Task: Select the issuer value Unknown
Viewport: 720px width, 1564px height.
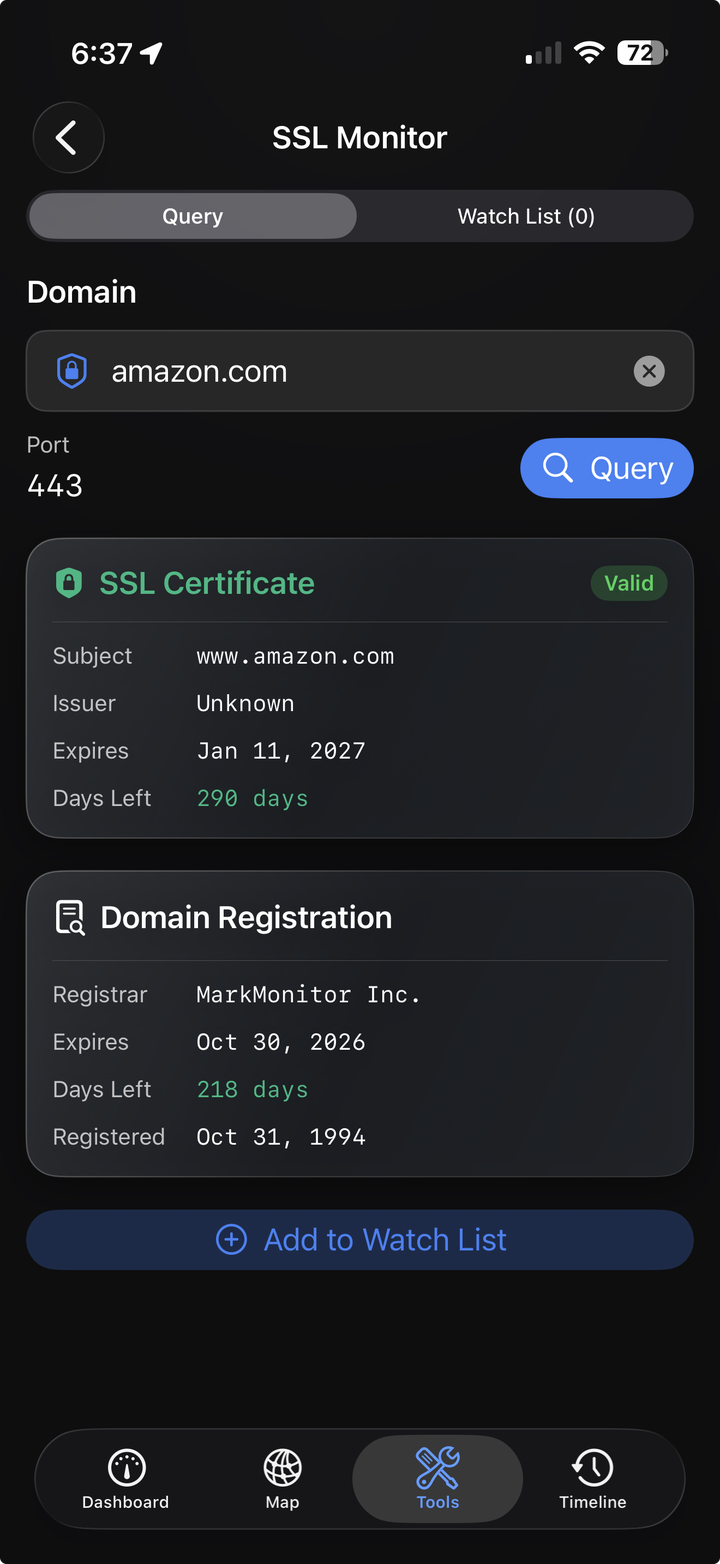Action: click(245, 703)
